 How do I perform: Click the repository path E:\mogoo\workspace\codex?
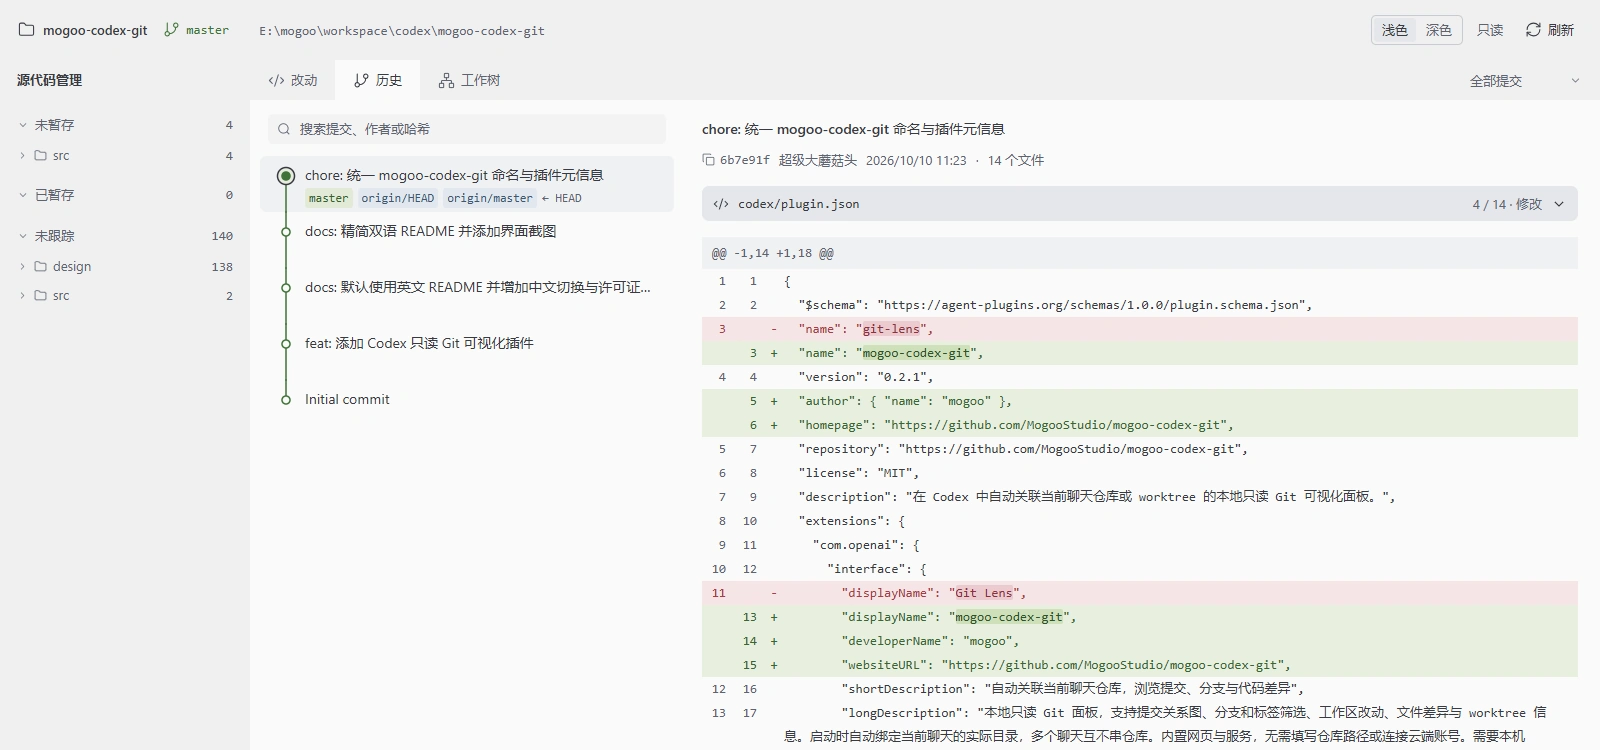(401, 31)
